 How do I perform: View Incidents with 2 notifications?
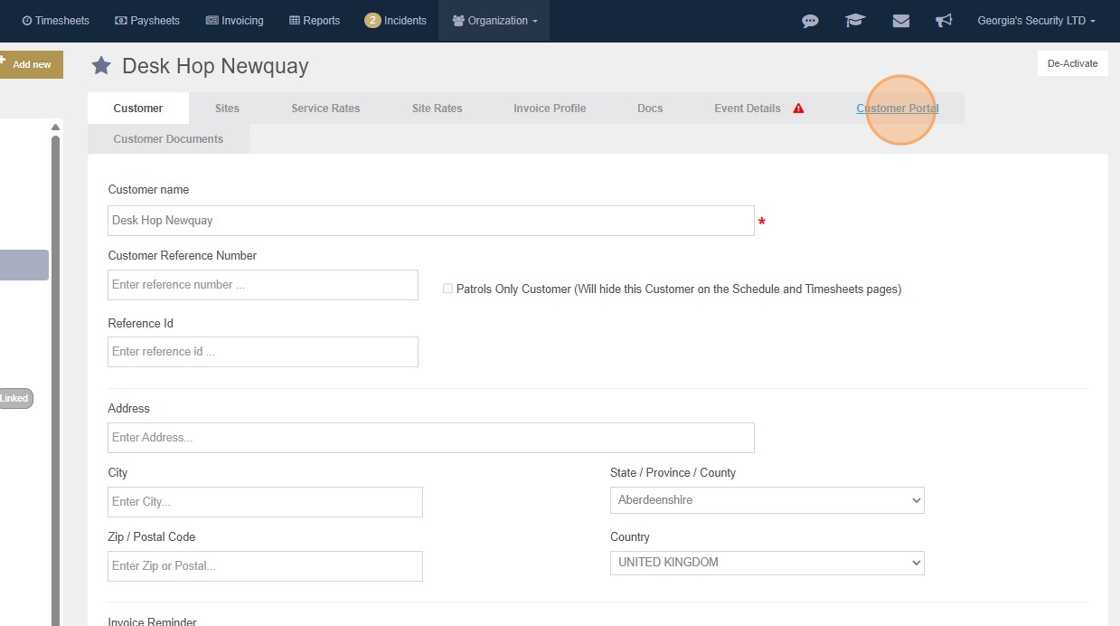[395, 21]
